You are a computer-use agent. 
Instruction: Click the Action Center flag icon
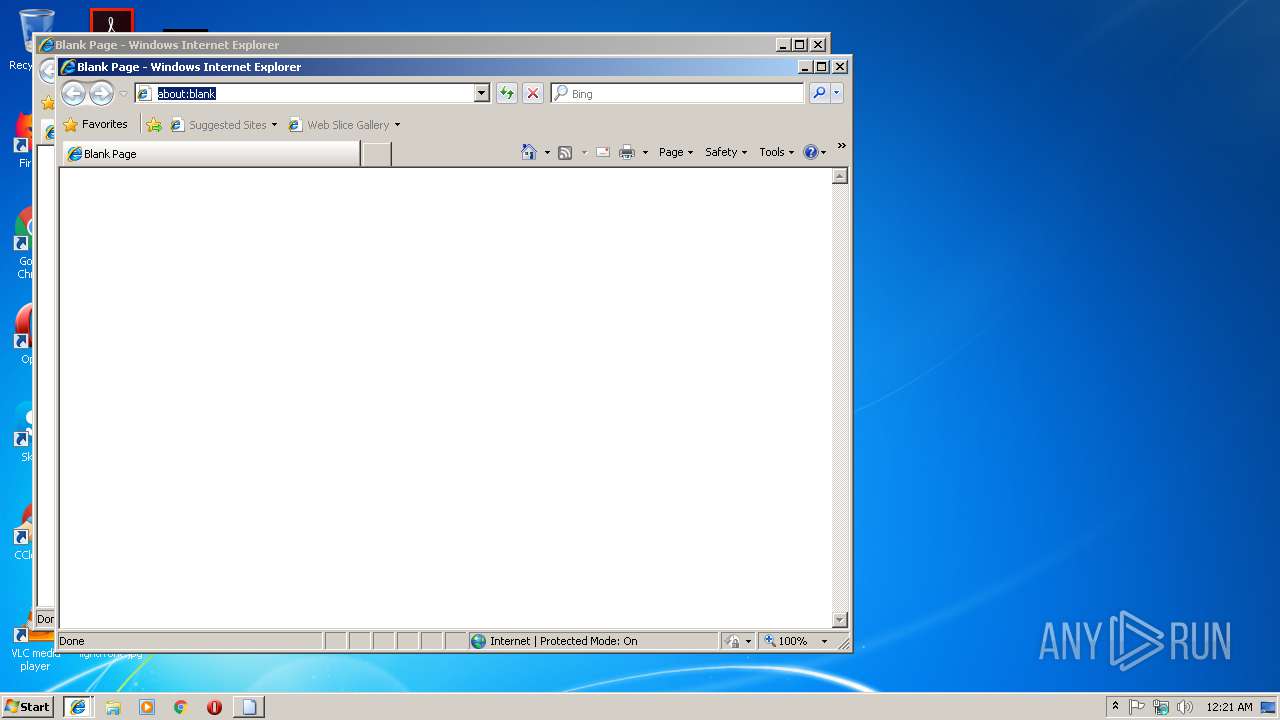[1137, 706]
